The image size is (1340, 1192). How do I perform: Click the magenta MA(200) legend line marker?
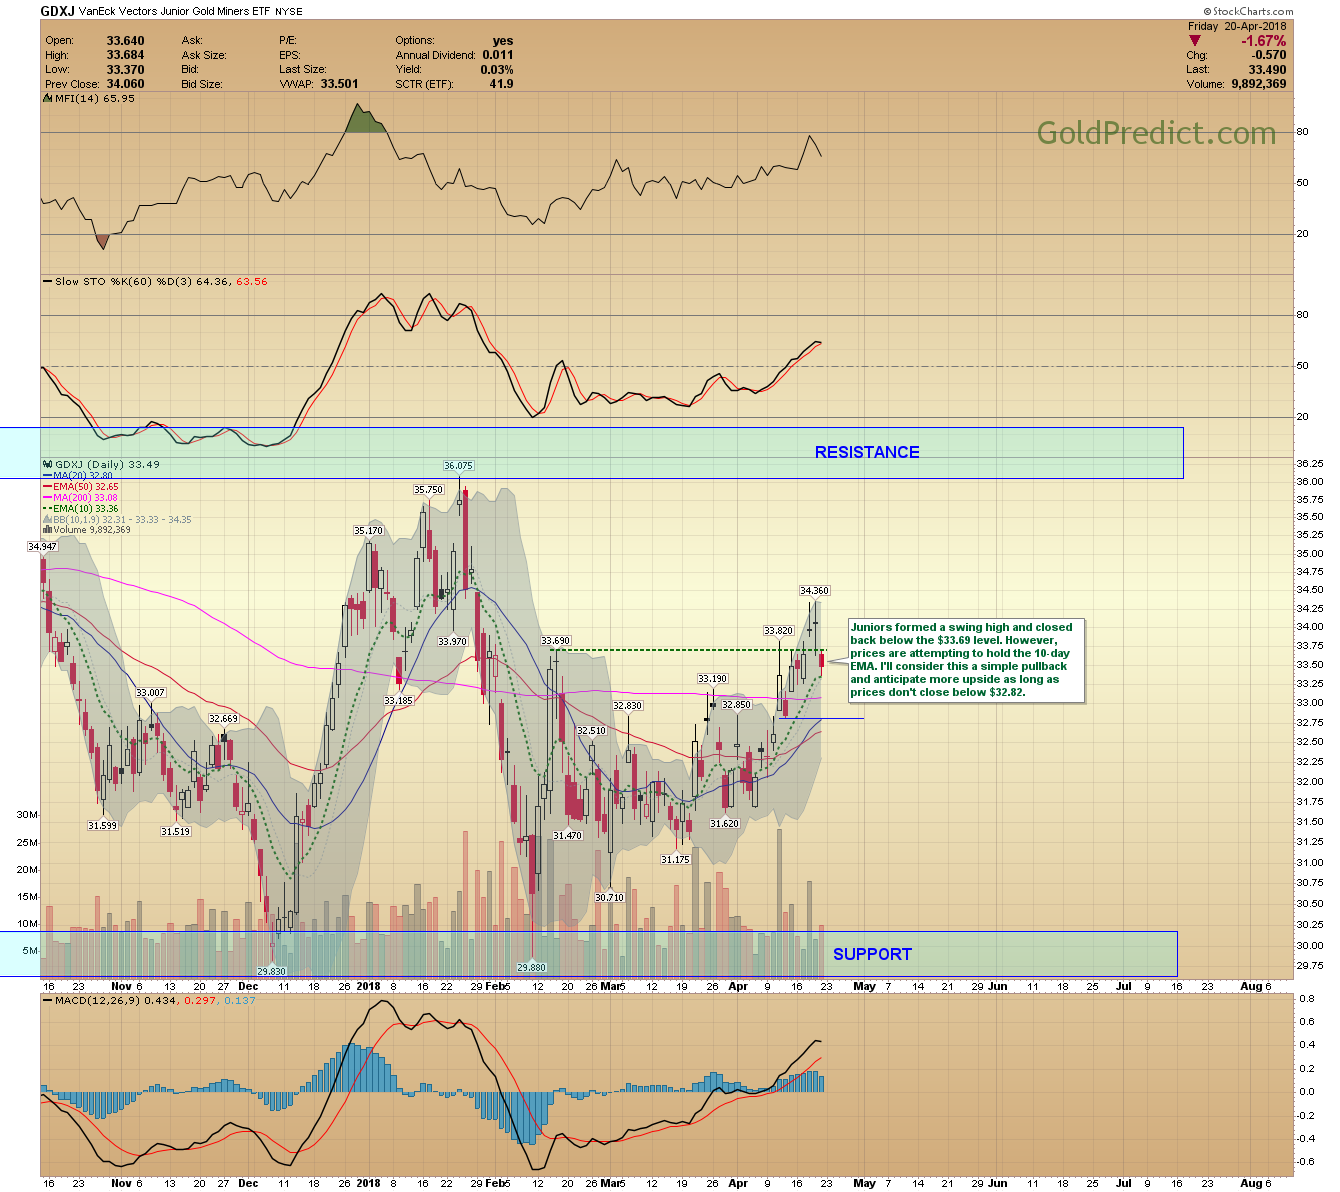[x=47, y=498]
